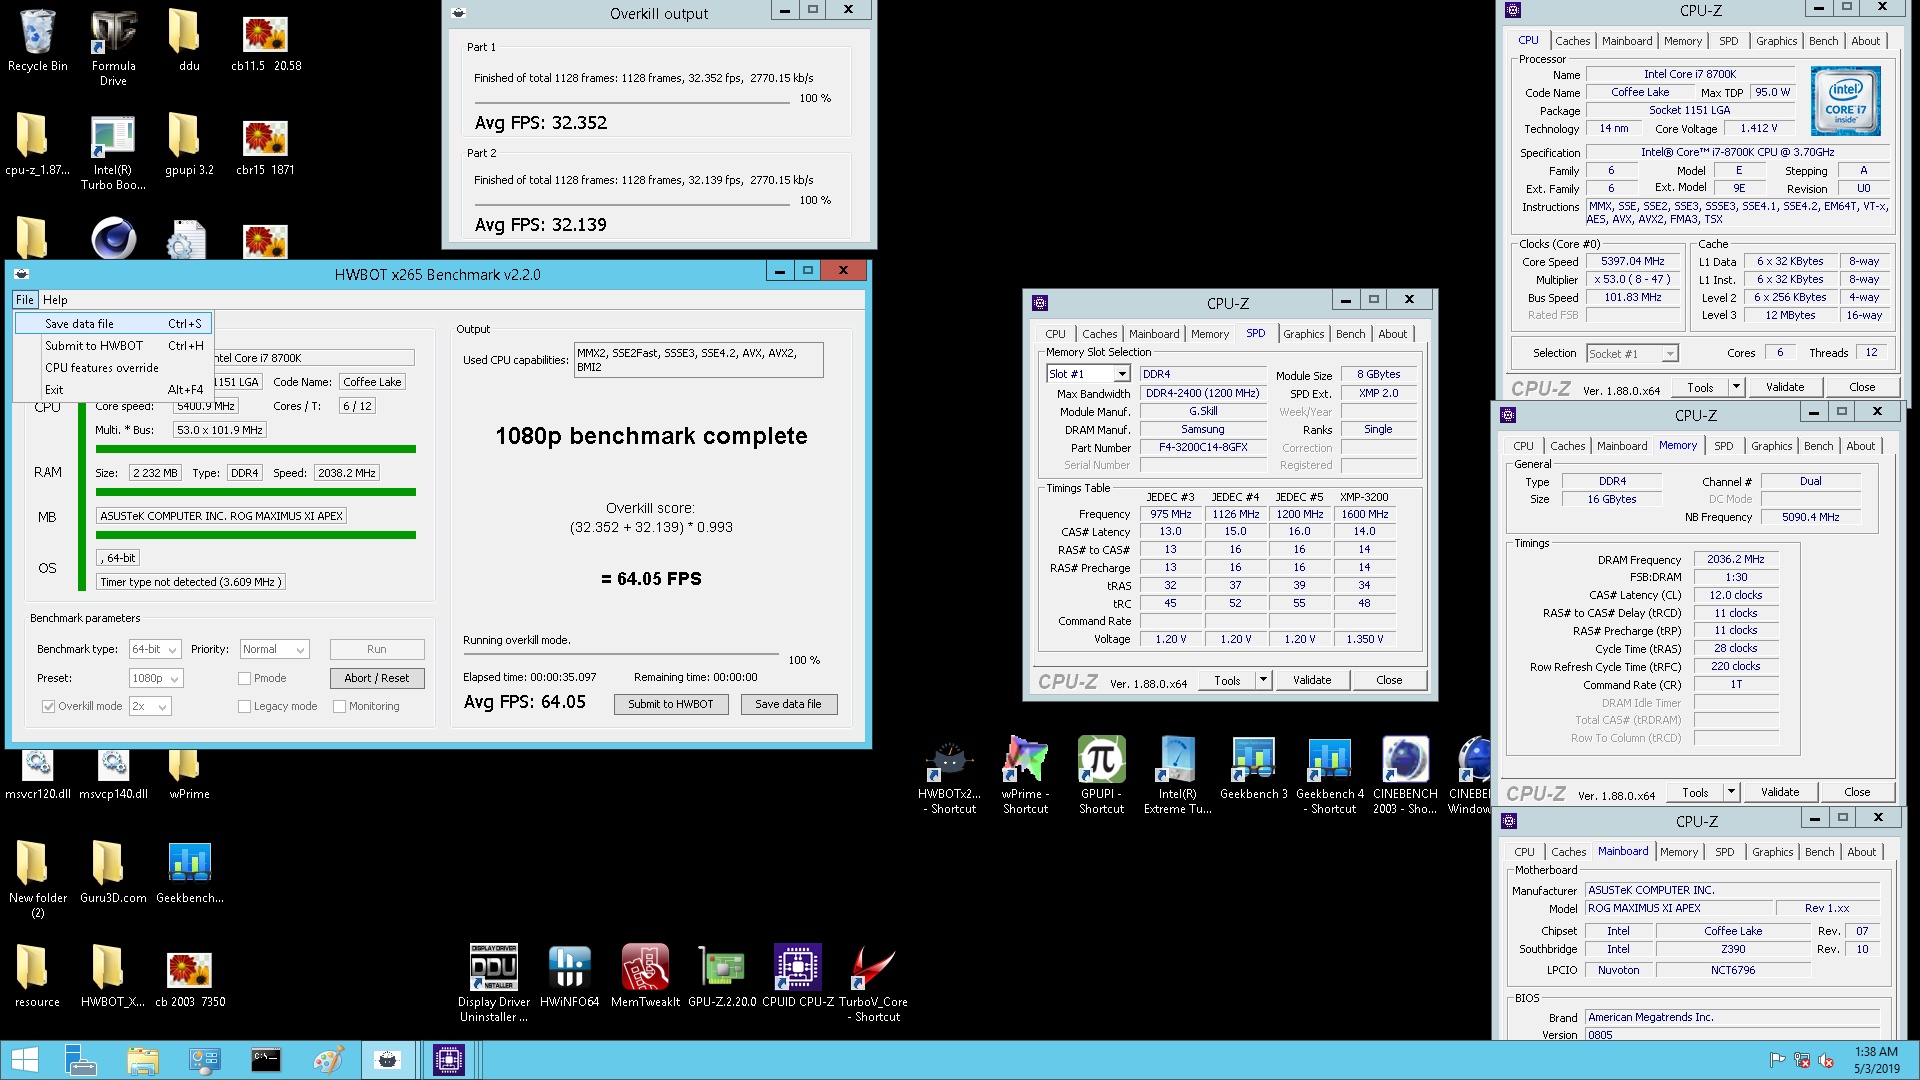Click Validate in the SPD CPU-Z window
The width and height of the screenshot is (1920, 1080).
pos(1312,680)
